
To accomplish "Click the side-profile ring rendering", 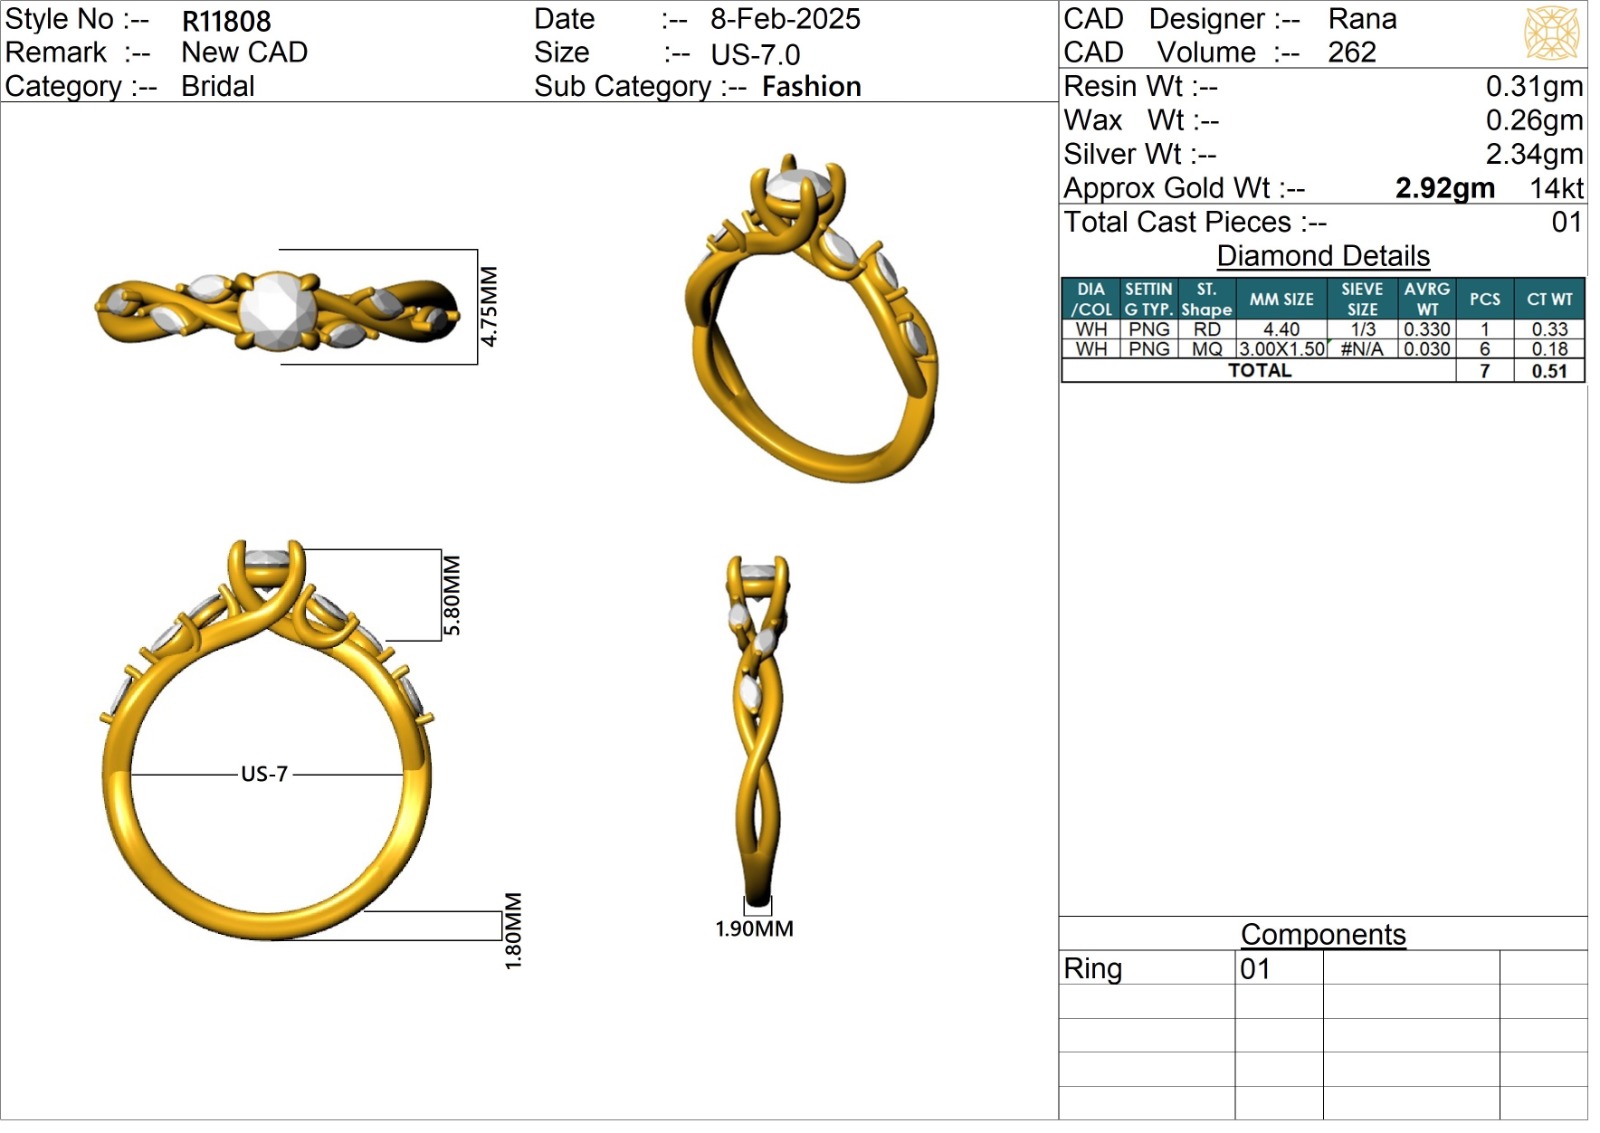I will click(x=758, y=730).
